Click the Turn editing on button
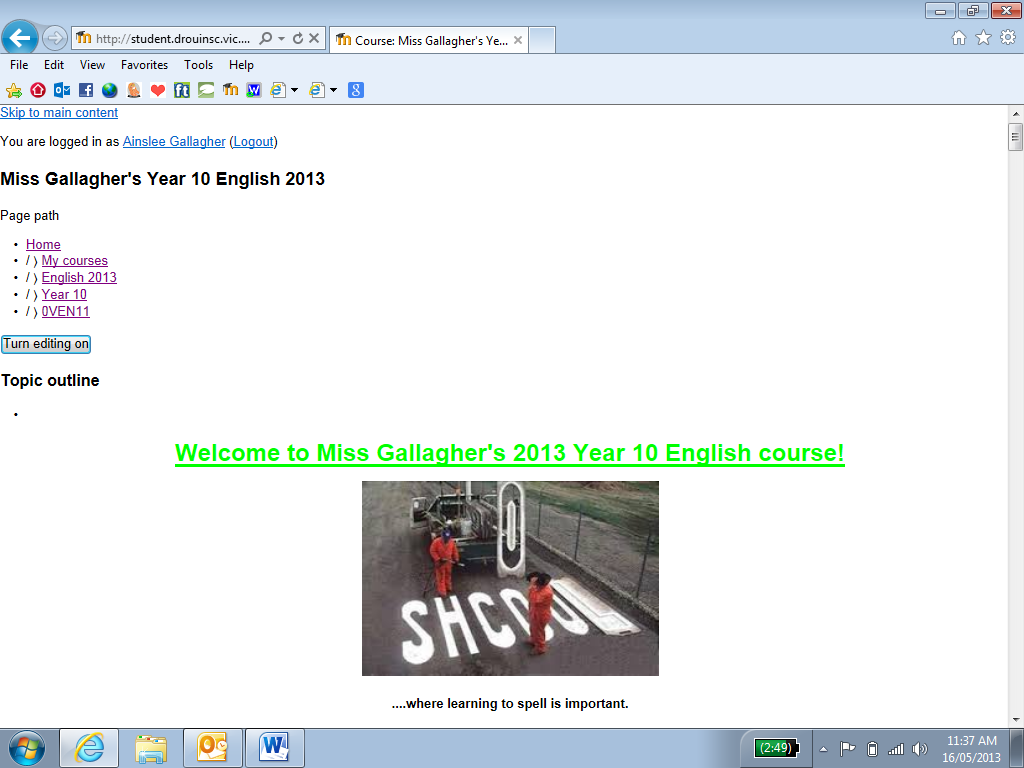 (46, 344)
